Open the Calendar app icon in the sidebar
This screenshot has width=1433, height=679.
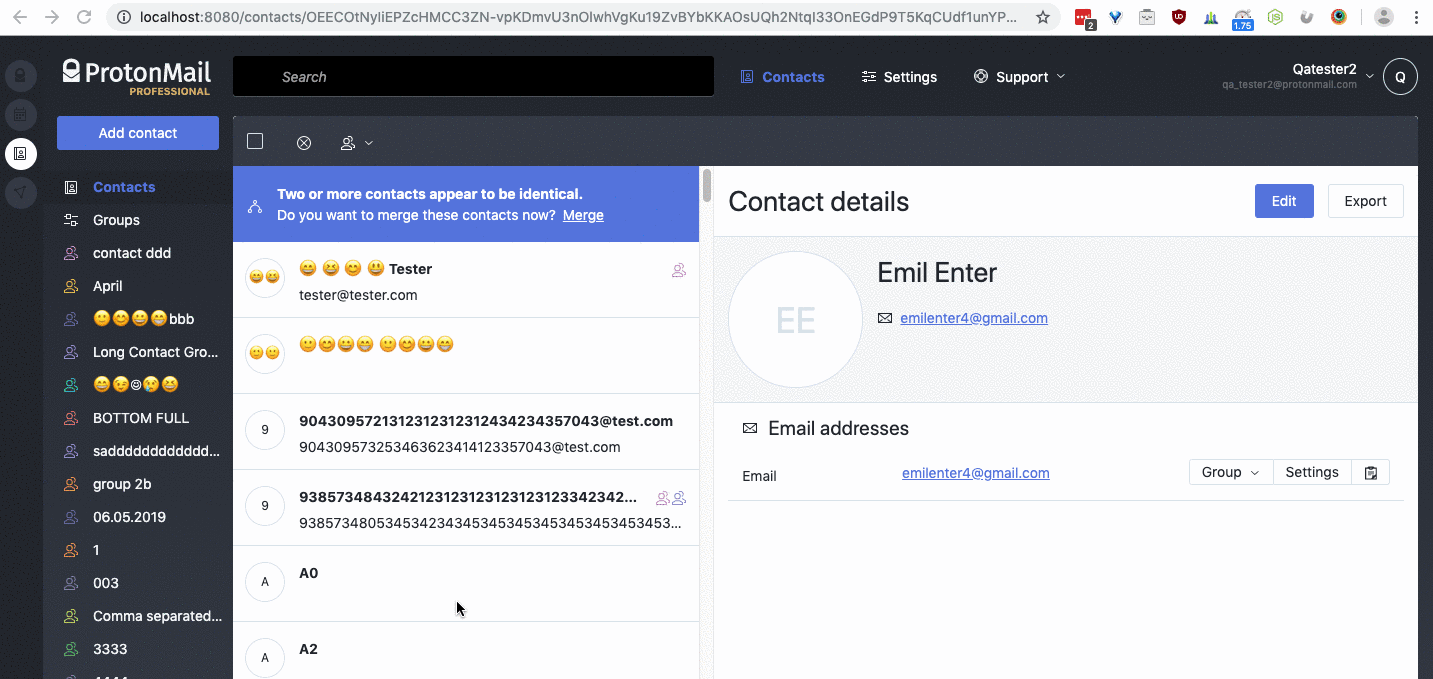coord(20,114)
